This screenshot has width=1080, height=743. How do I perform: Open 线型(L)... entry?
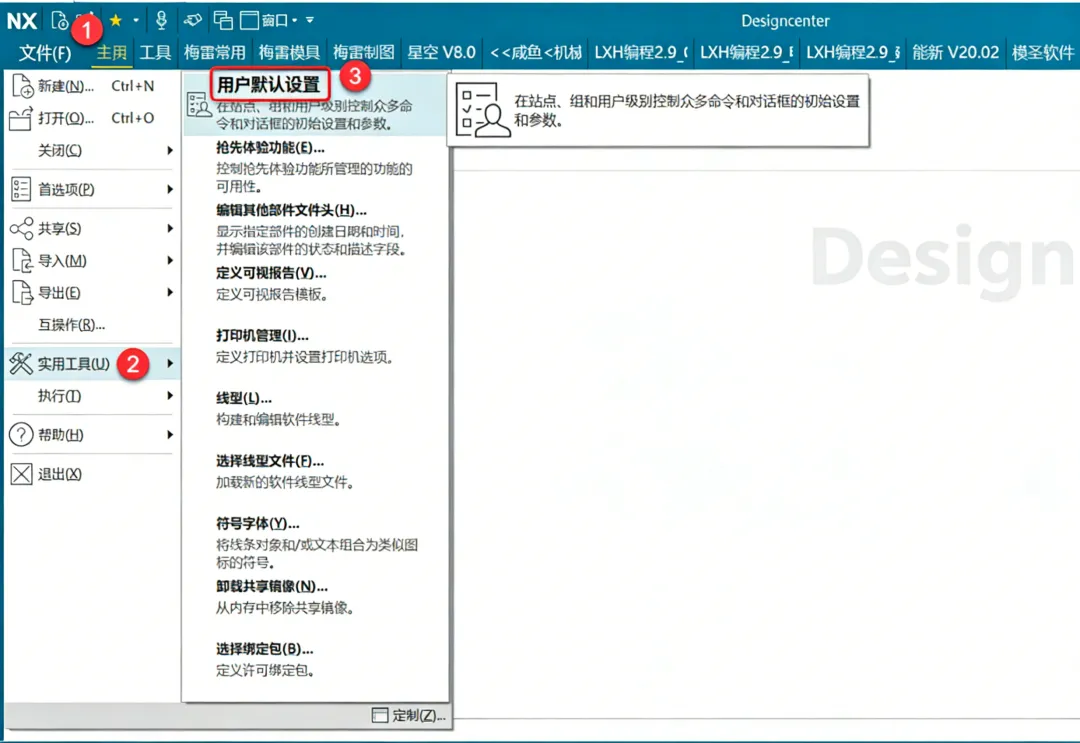pyautogui.click(x=244, y=399)
